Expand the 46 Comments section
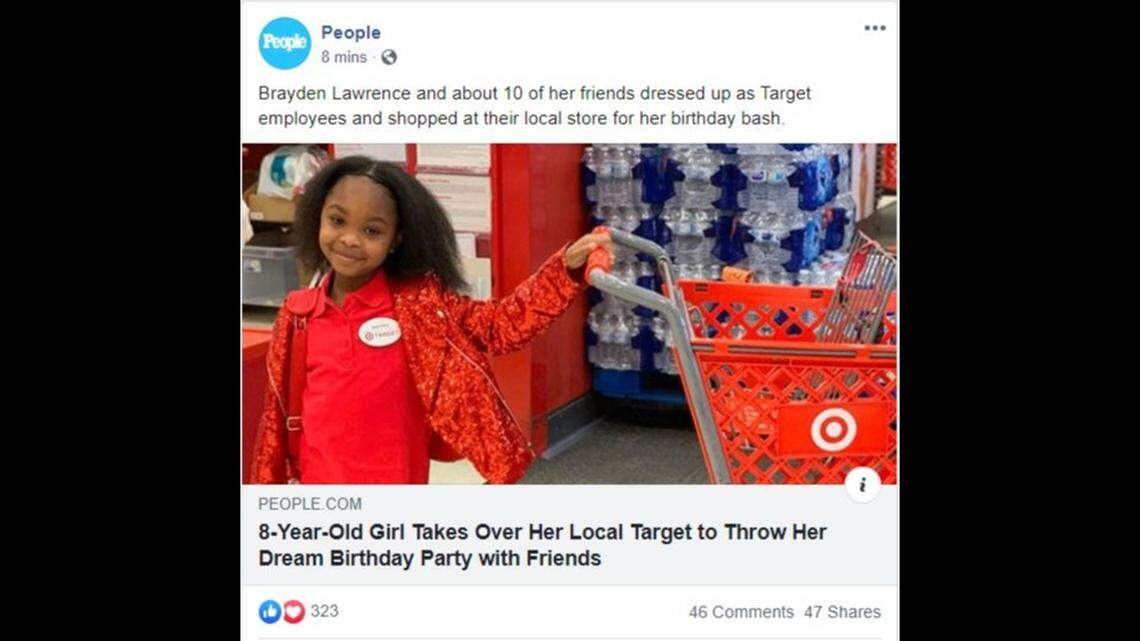This screenshot has width=1140, height=641. coord(740,612)
